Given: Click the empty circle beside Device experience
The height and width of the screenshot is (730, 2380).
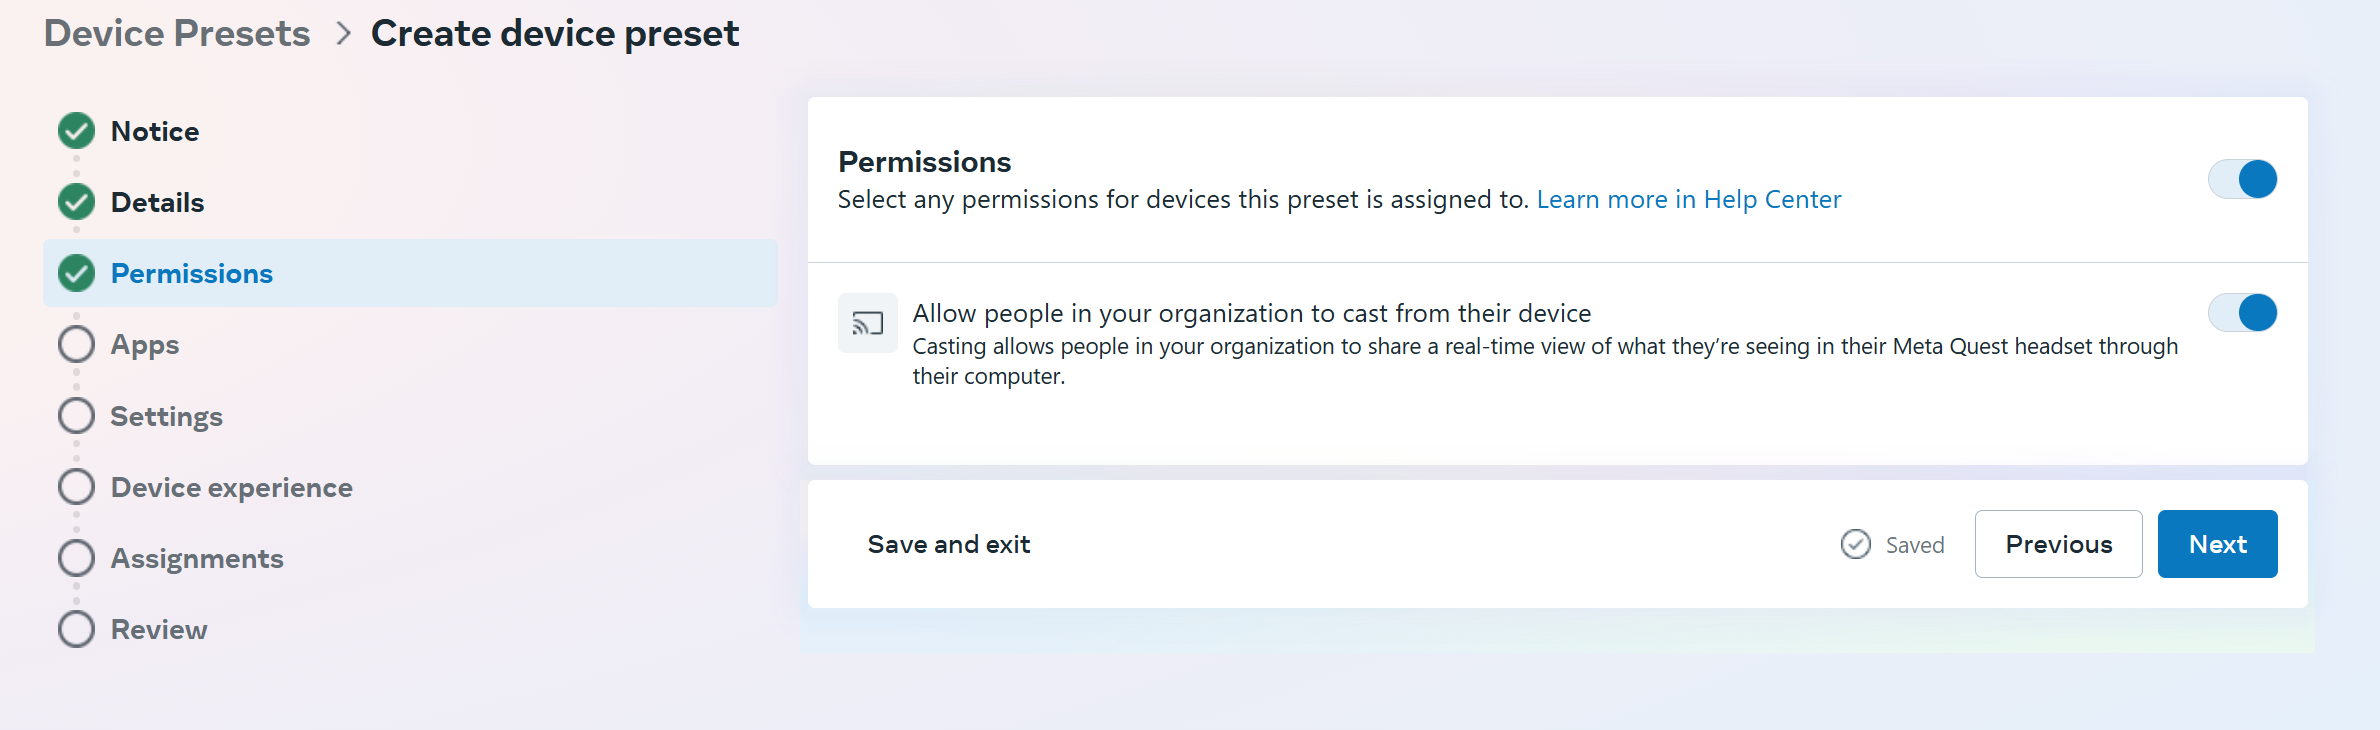Looking at the screenshot, I should tap(76, 487).
